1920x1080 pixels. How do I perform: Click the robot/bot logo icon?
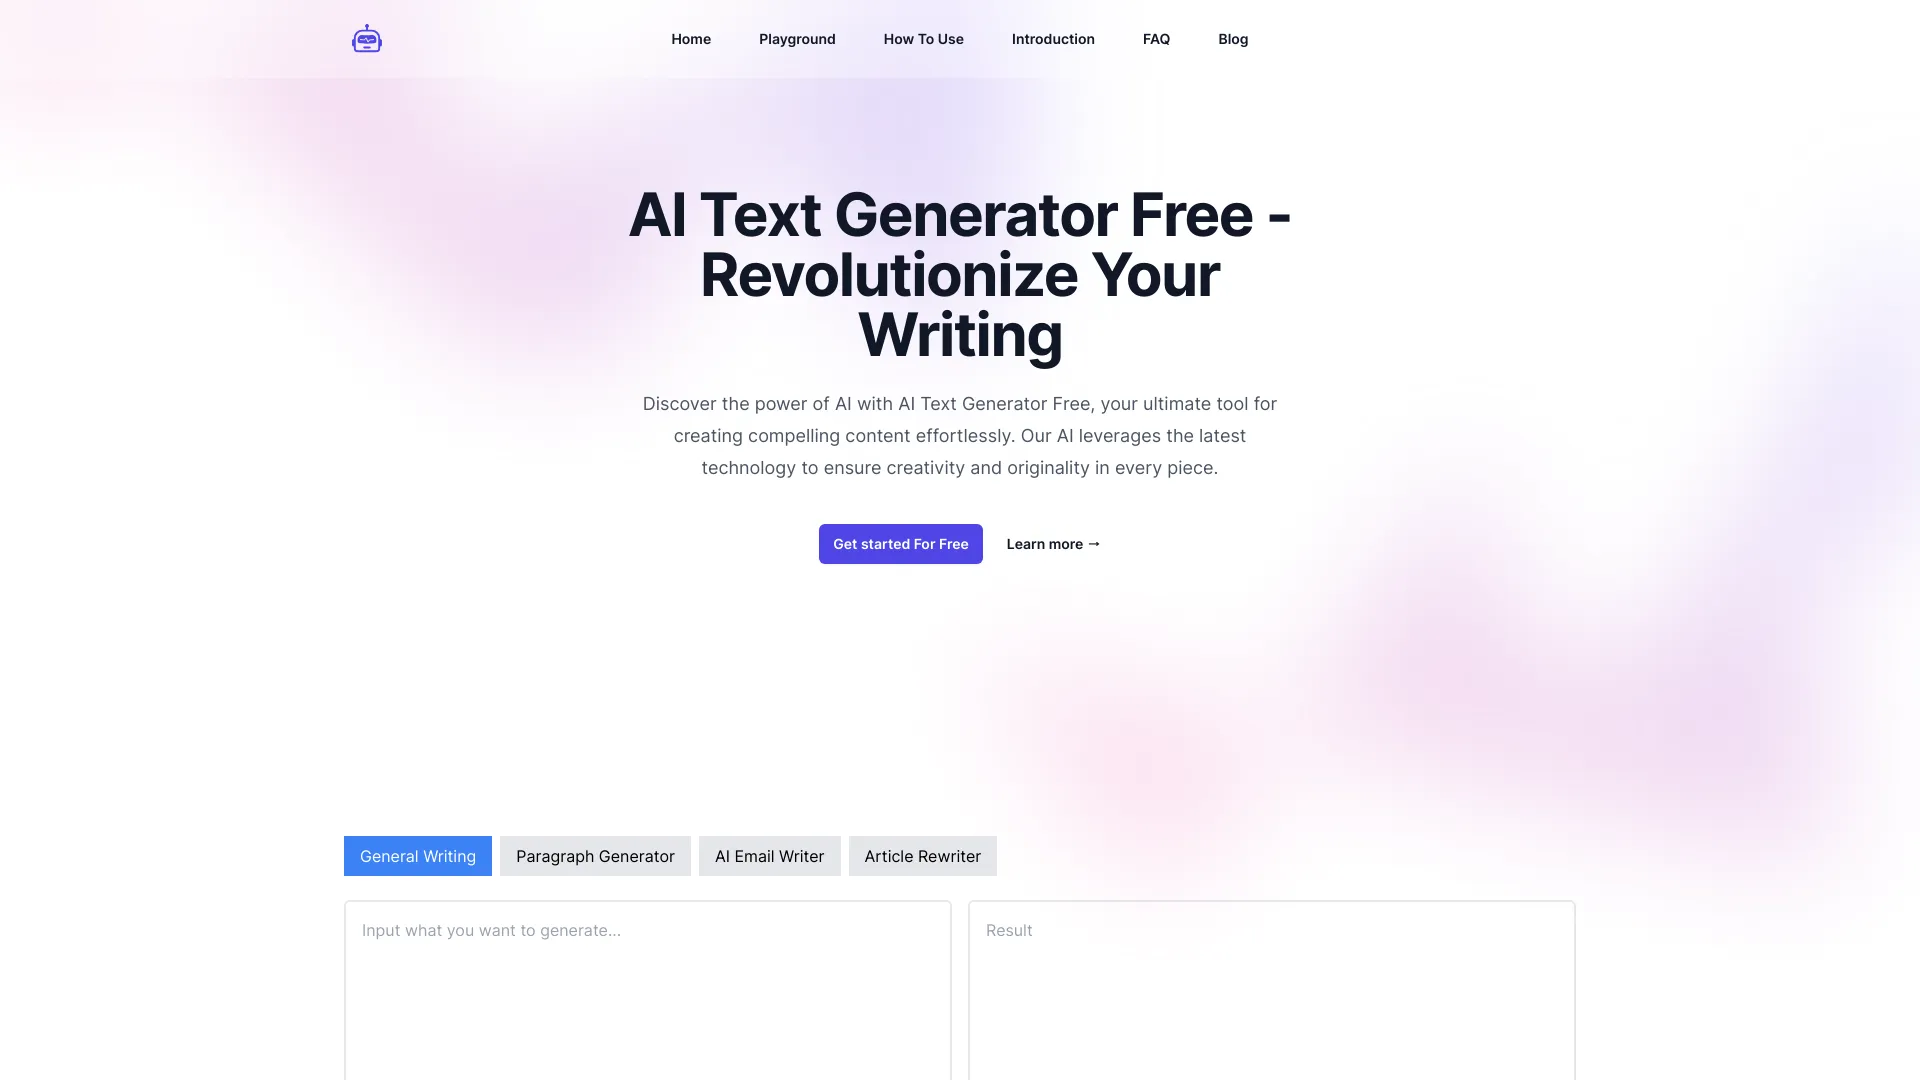[367, 40]
